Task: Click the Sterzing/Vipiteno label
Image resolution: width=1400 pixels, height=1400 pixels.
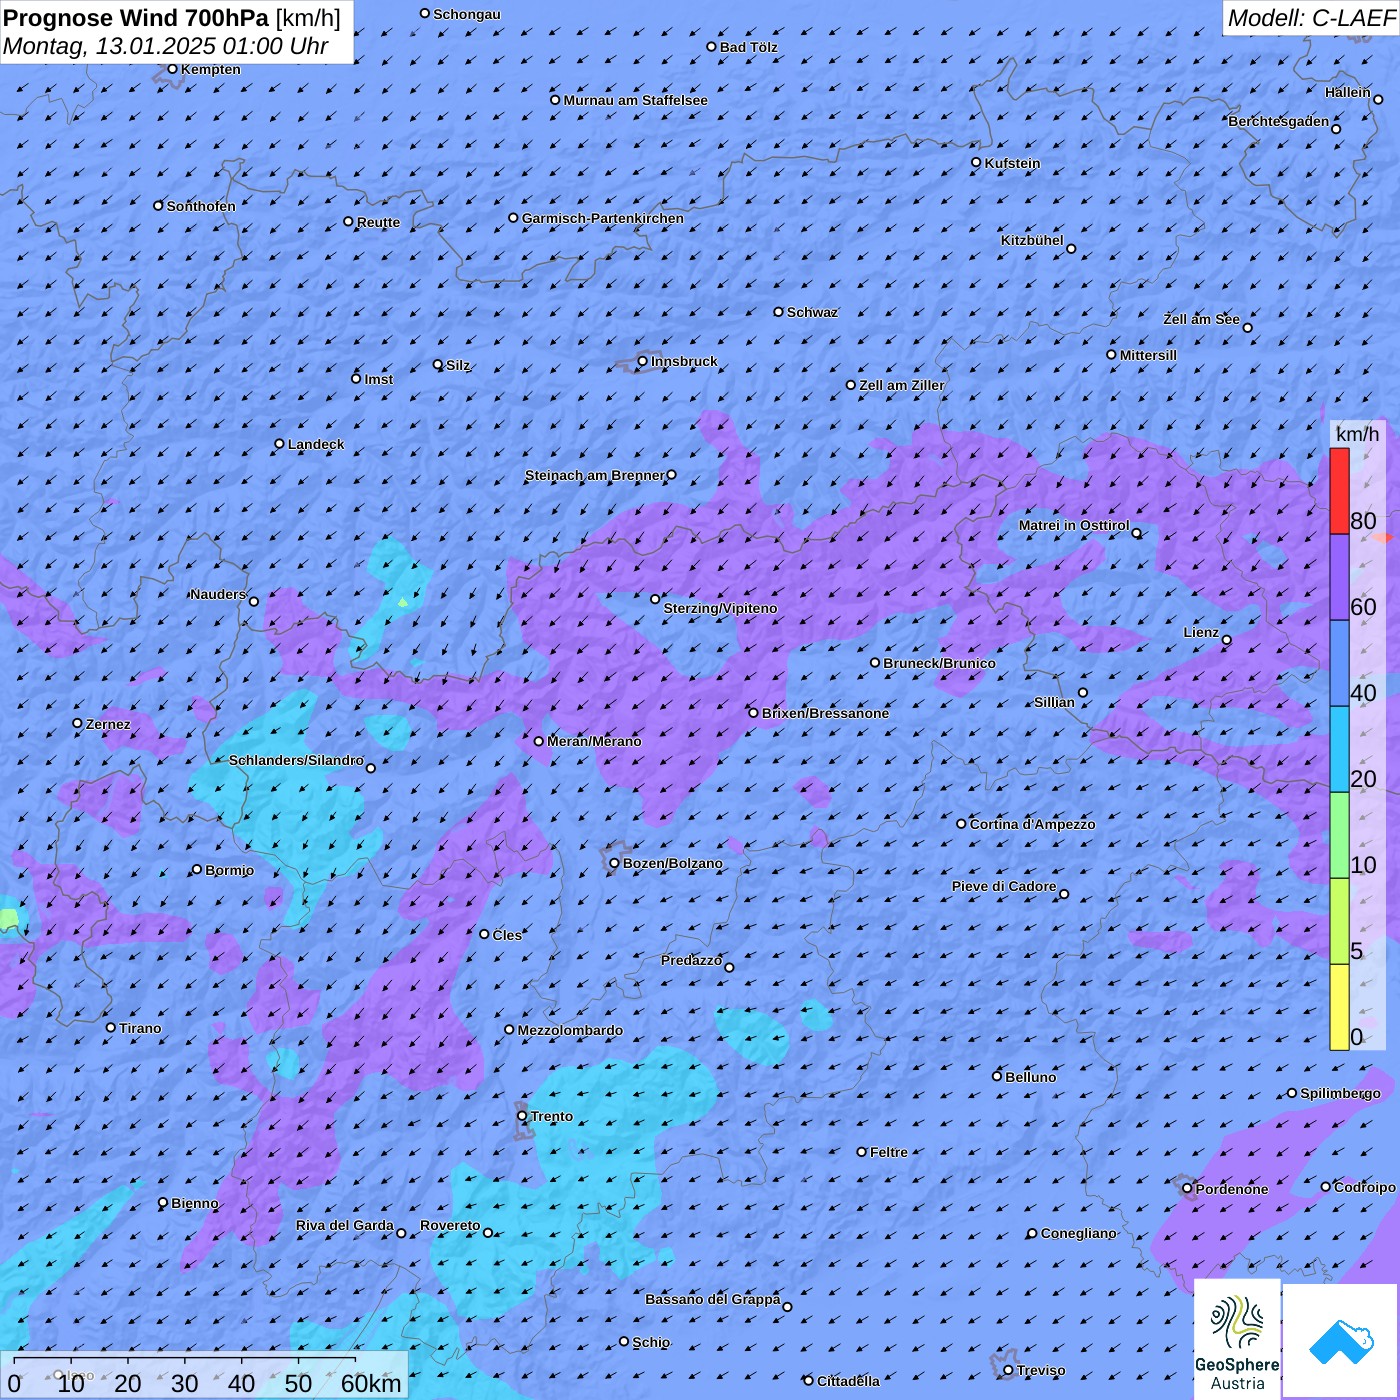Action: 720,608
